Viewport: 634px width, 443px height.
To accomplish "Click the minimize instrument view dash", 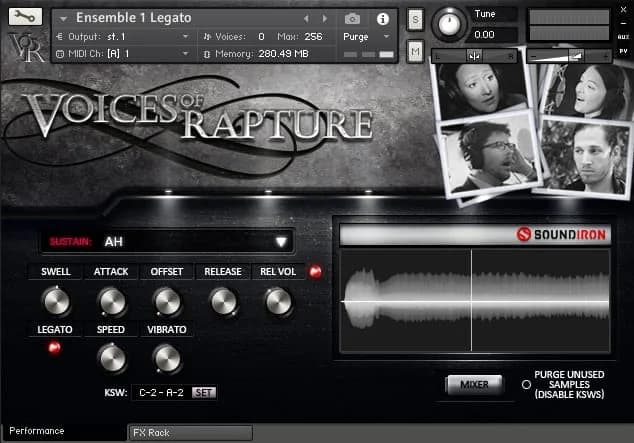I will point(623,23).
